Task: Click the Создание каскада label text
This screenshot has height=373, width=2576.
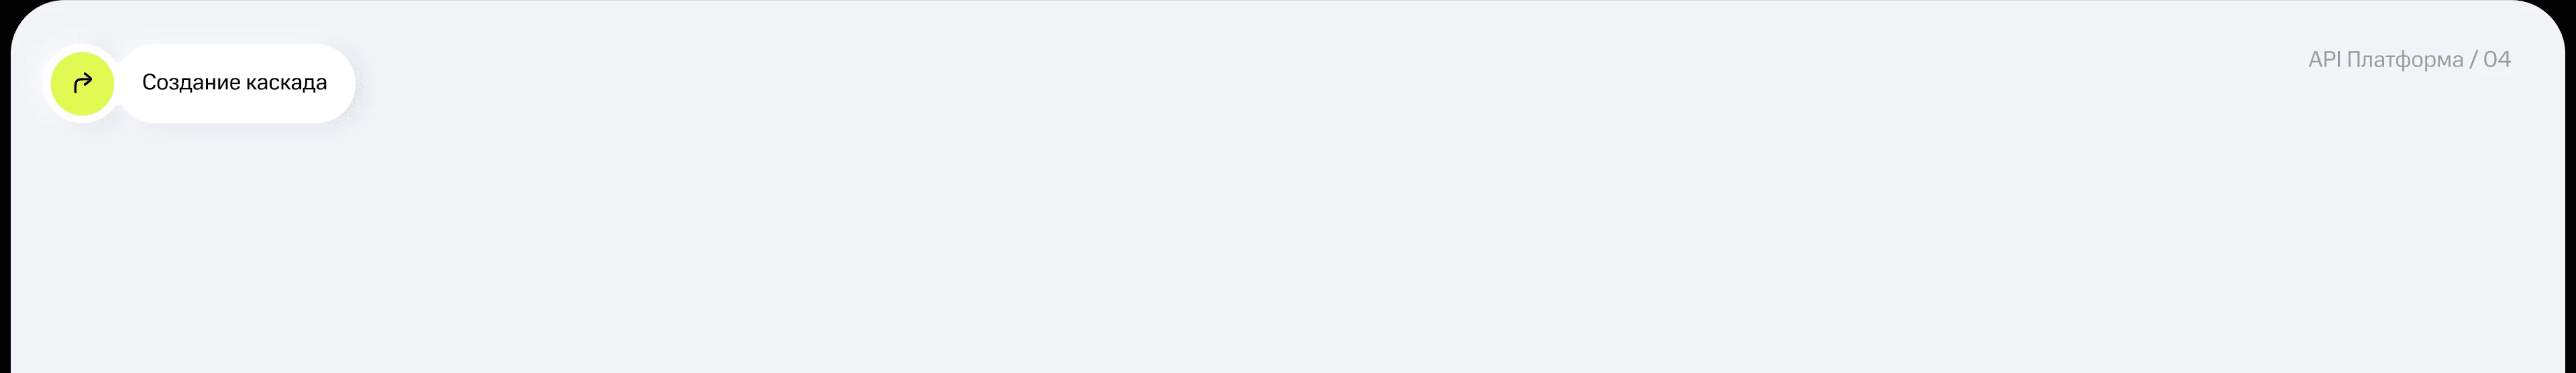Action: coord(234,83)
